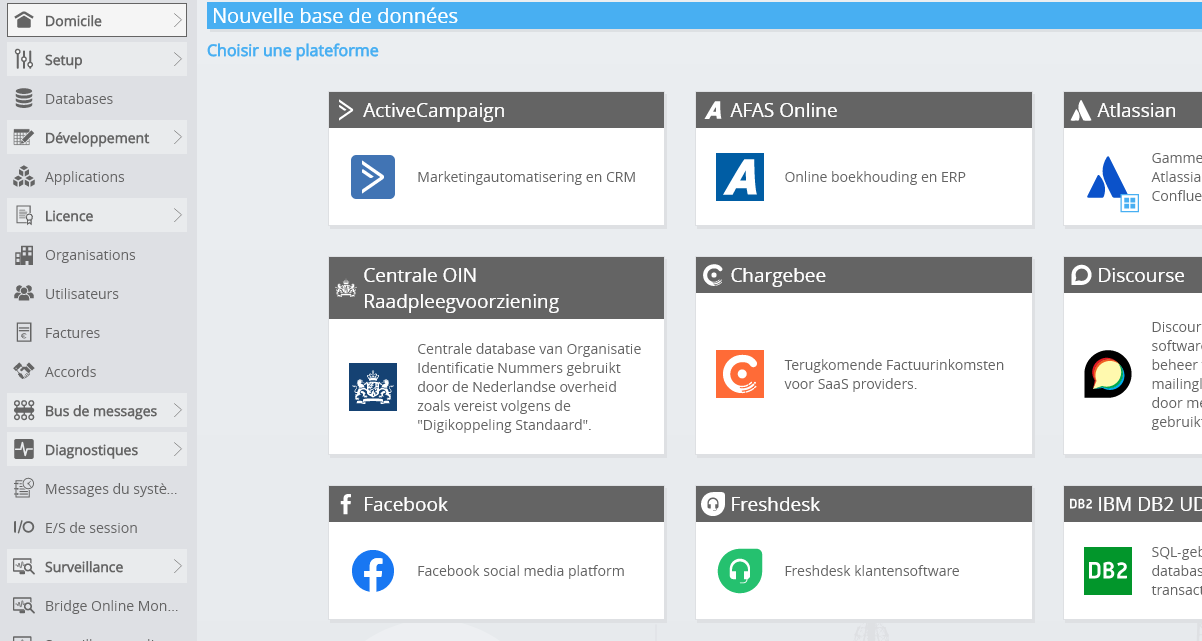Viewport: 1202px width, 641px height.
Task: Expand the Setup menu chevron
Action: tap(177, 60)
